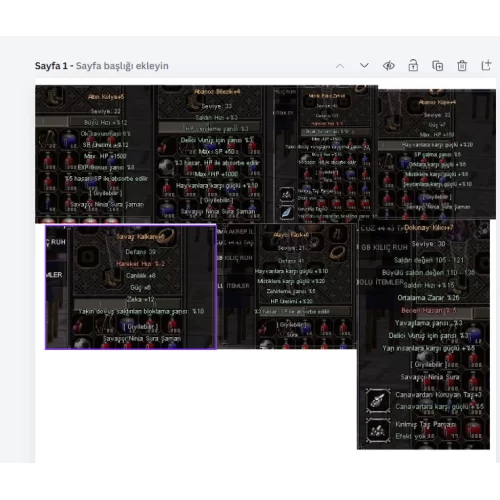
Task: Select the Abanoz Küpe+4 item image
Action: tap(437, 154)
